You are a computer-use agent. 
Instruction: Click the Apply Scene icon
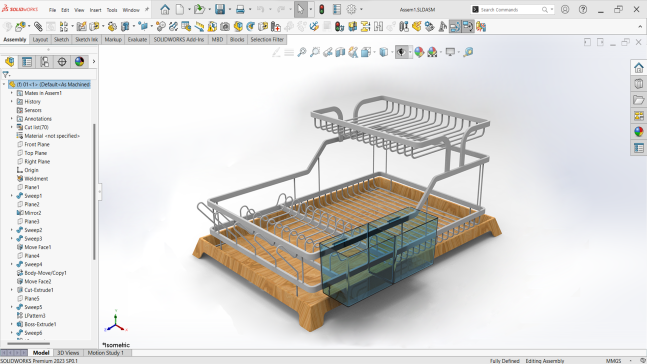pos(432,52)
